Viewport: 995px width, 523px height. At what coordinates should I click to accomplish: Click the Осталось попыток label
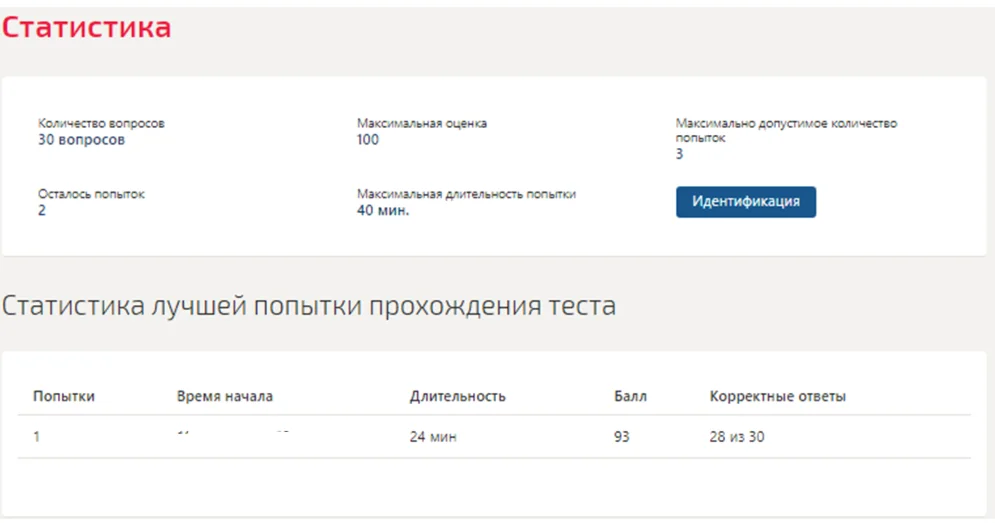click(x=91, y=194)
